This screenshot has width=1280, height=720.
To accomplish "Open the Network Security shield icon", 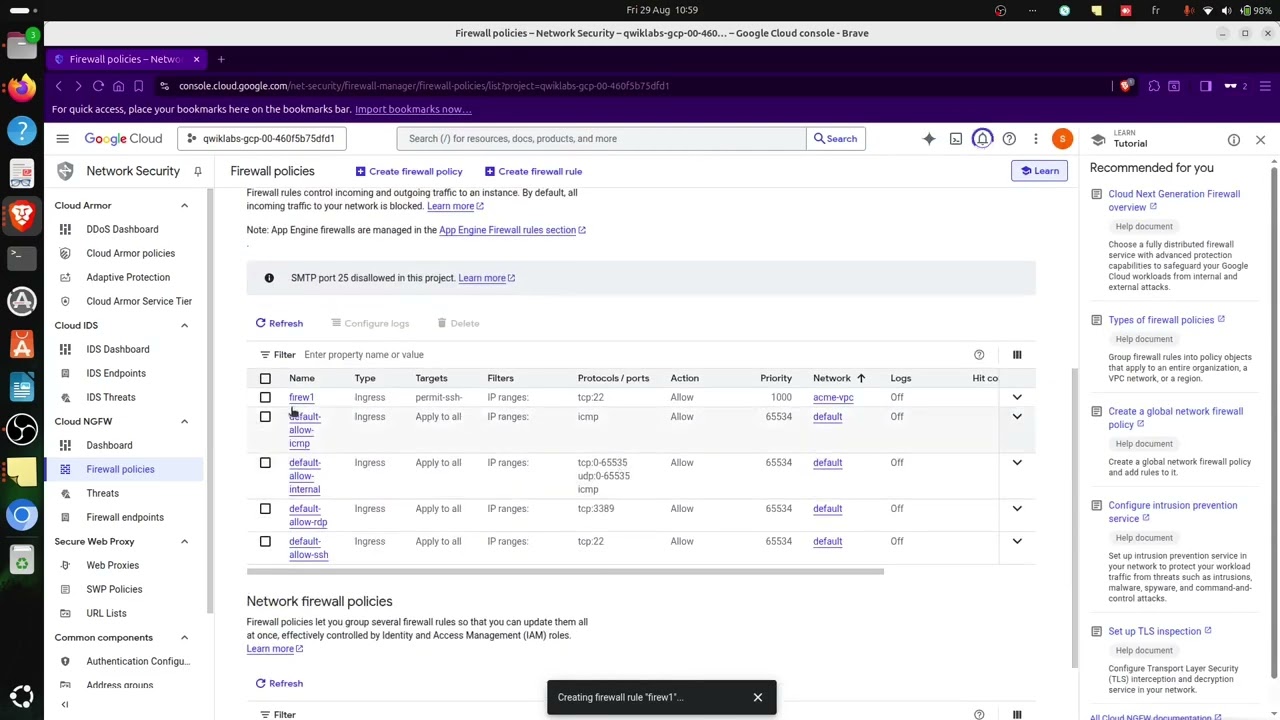I will click(x=65, y=171).
